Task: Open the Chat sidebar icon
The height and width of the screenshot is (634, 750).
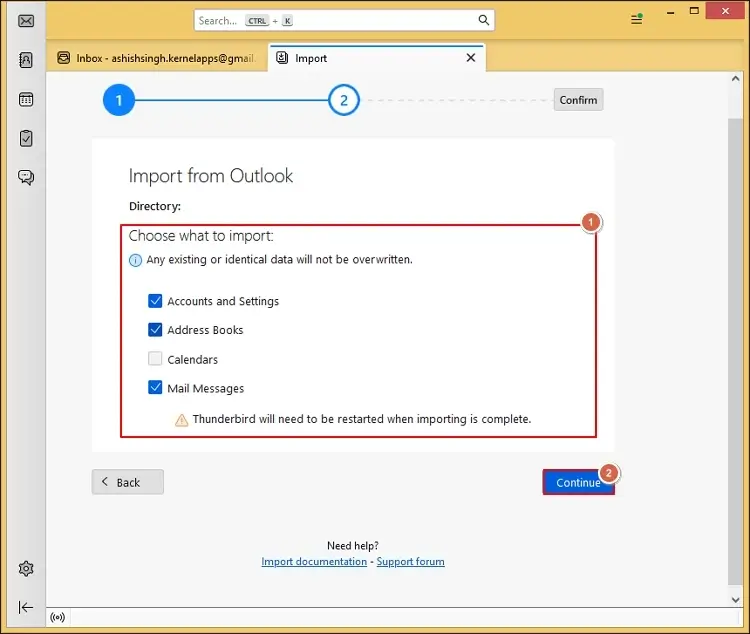Action: pos(26,177)
